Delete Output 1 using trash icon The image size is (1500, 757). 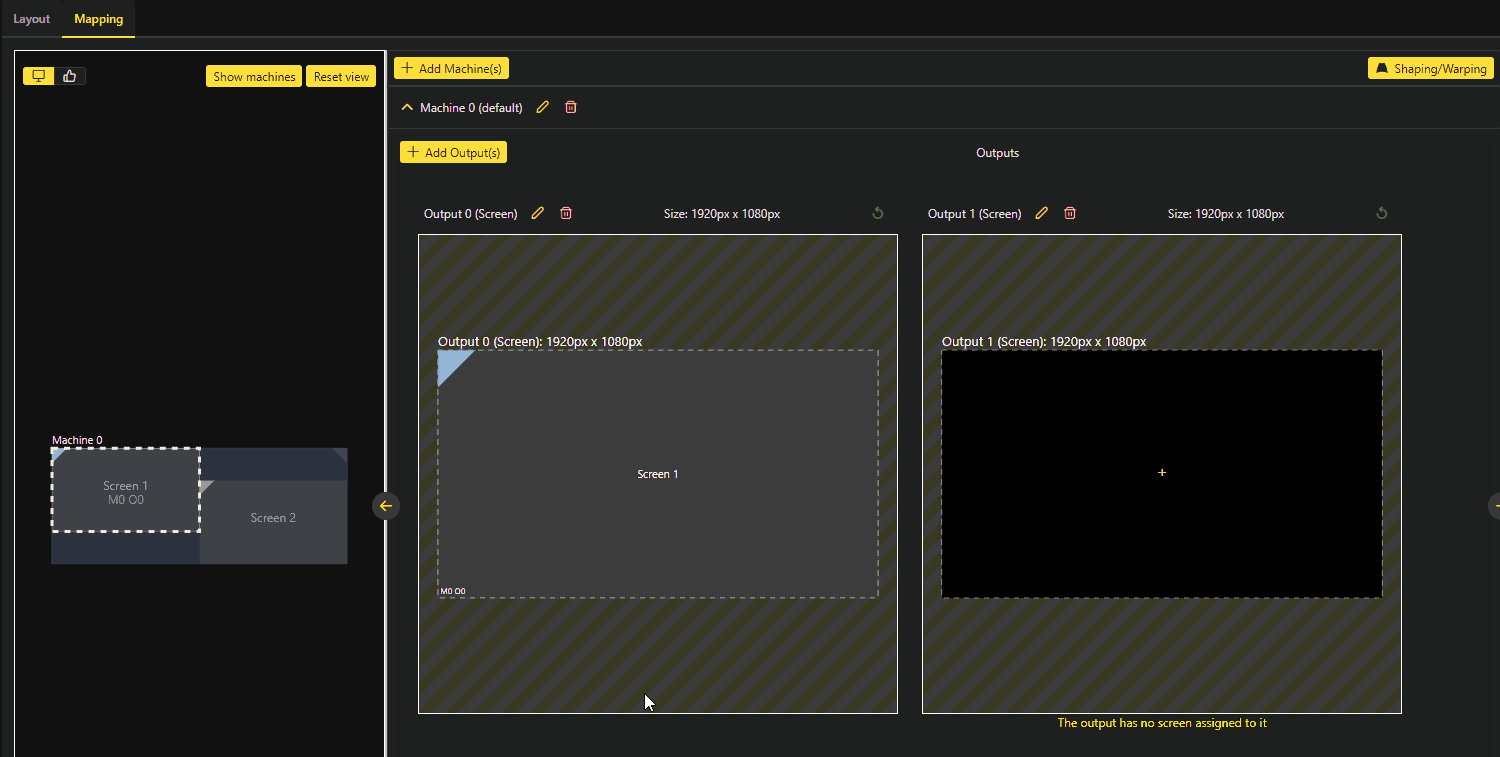(1070, 213)
